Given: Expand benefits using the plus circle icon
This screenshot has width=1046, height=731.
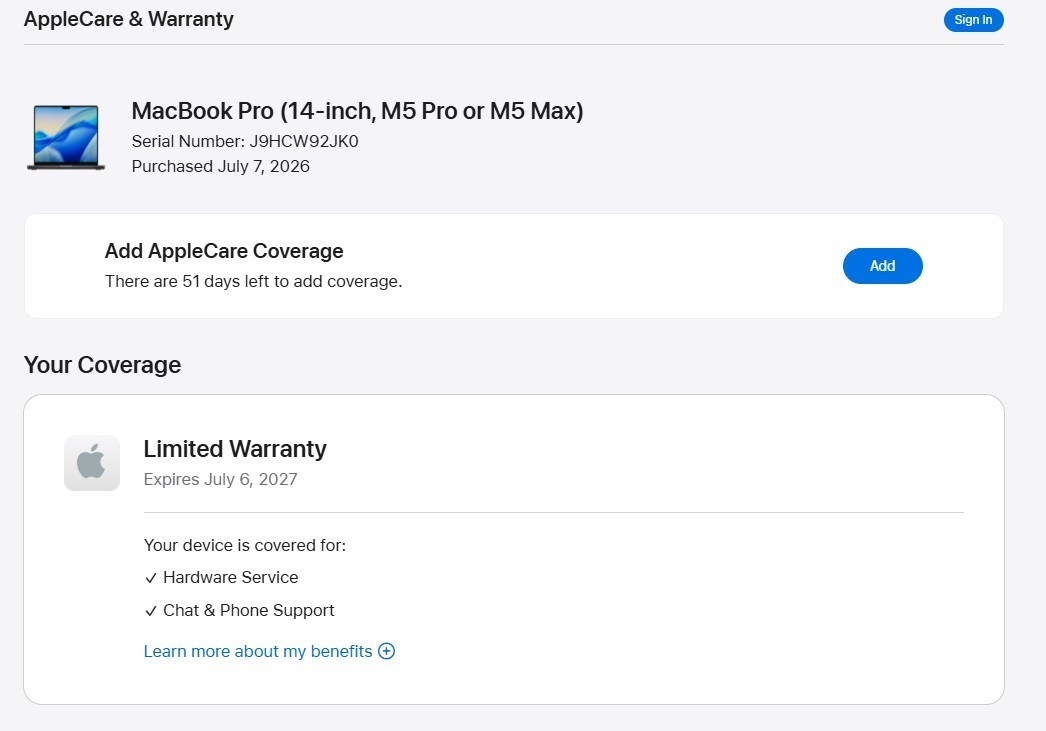Looking at the screenshot, I should click(386, 651).
